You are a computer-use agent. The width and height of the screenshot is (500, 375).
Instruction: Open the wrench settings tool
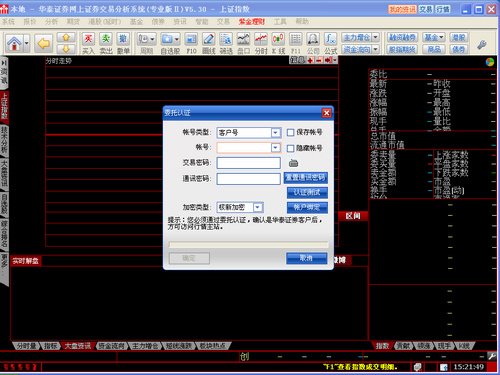pyautogui.click(x=482, y=44)
